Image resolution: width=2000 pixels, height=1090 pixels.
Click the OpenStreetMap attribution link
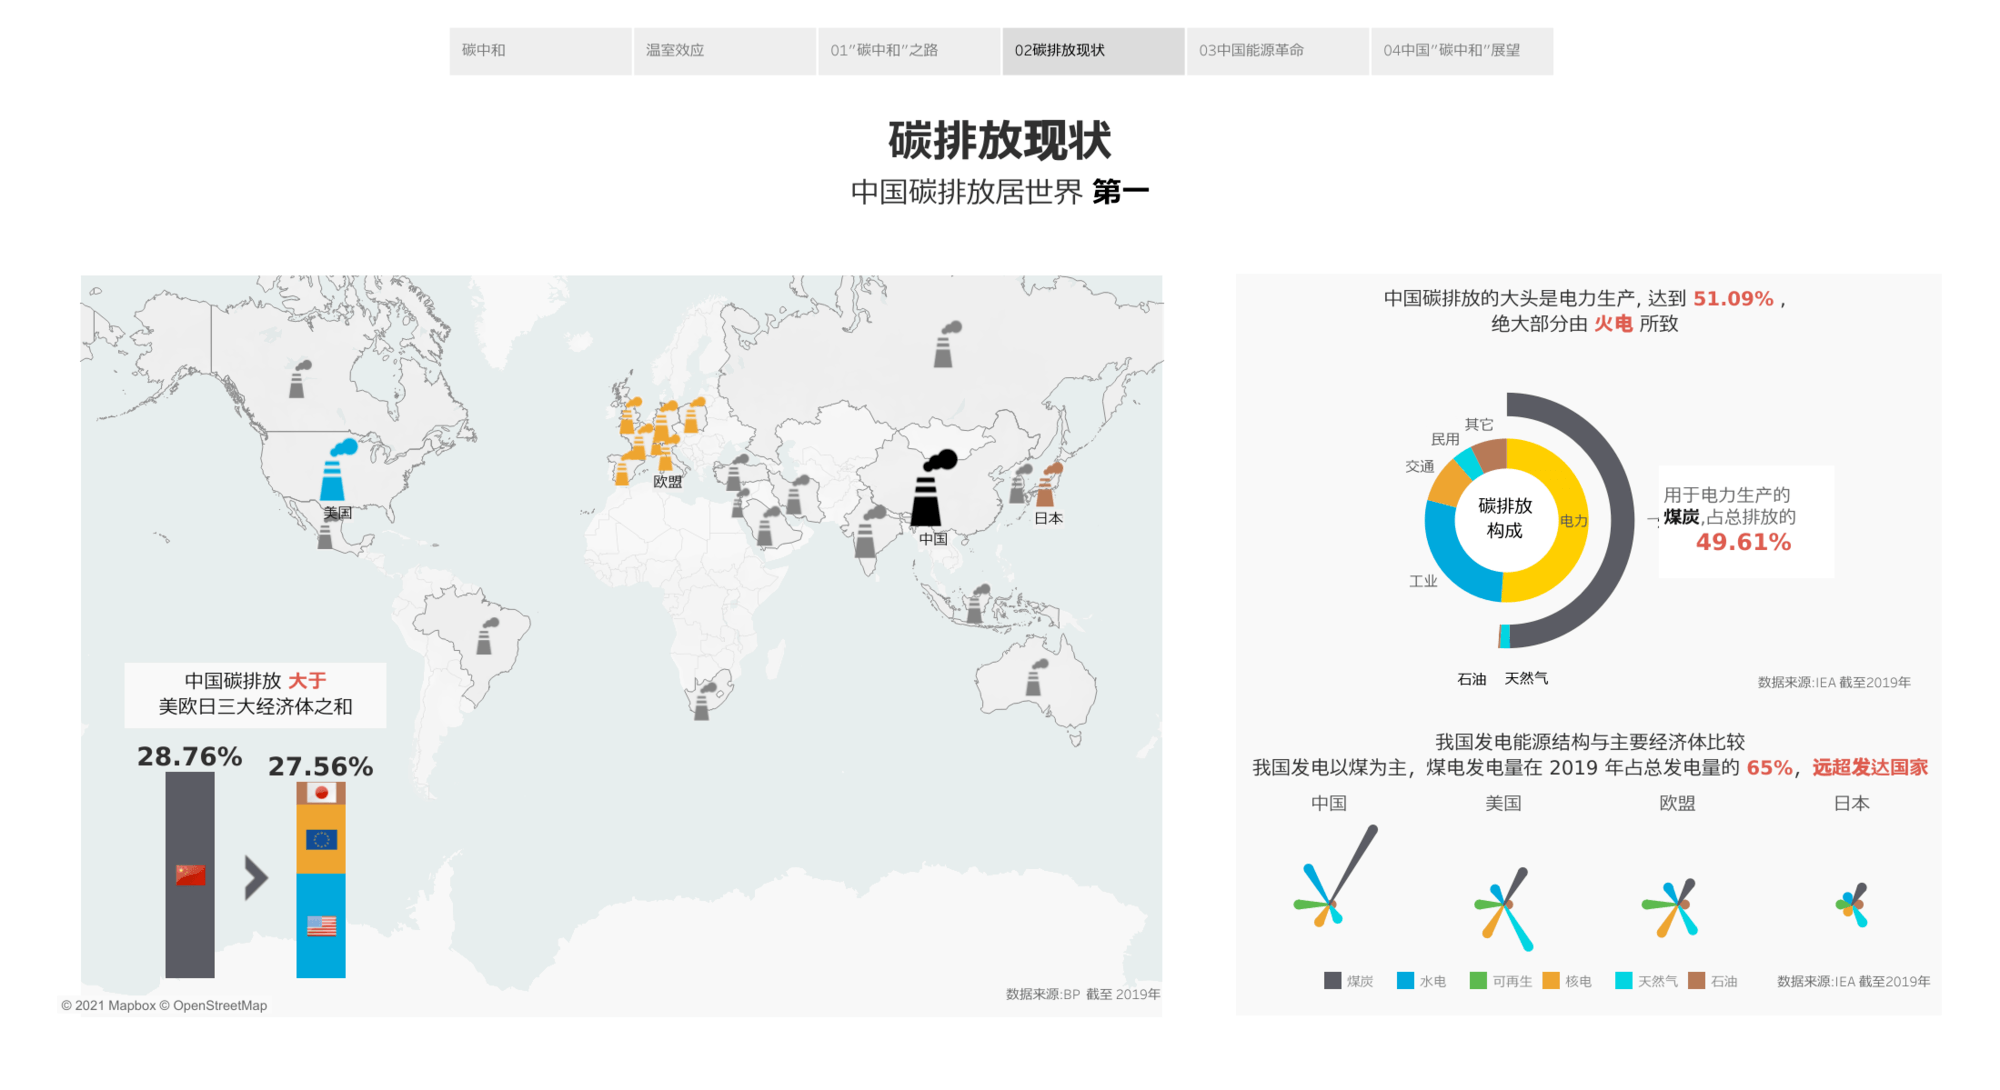point(219,1005)
